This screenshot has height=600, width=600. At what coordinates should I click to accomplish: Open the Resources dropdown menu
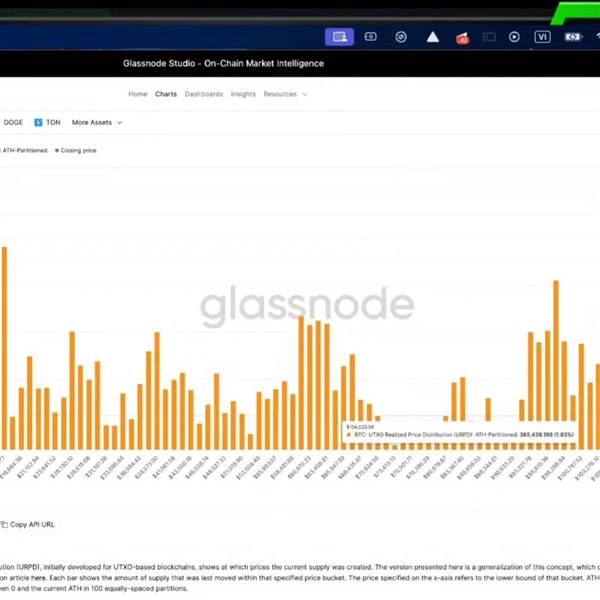(x=280, y=94)
